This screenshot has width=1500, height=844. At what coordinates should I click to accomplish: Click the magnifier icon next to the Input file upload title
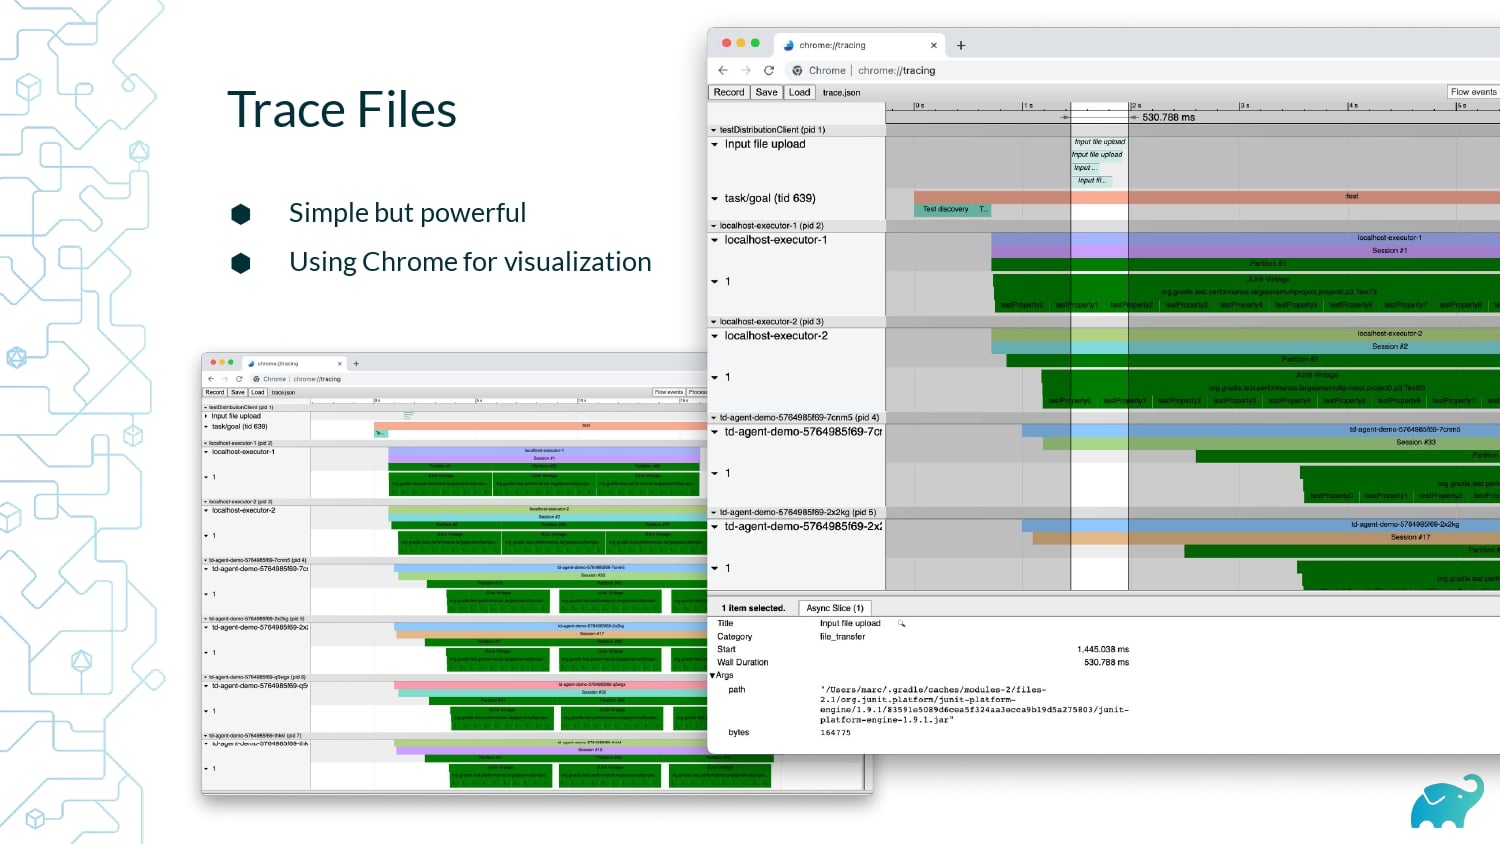(901, 623)
